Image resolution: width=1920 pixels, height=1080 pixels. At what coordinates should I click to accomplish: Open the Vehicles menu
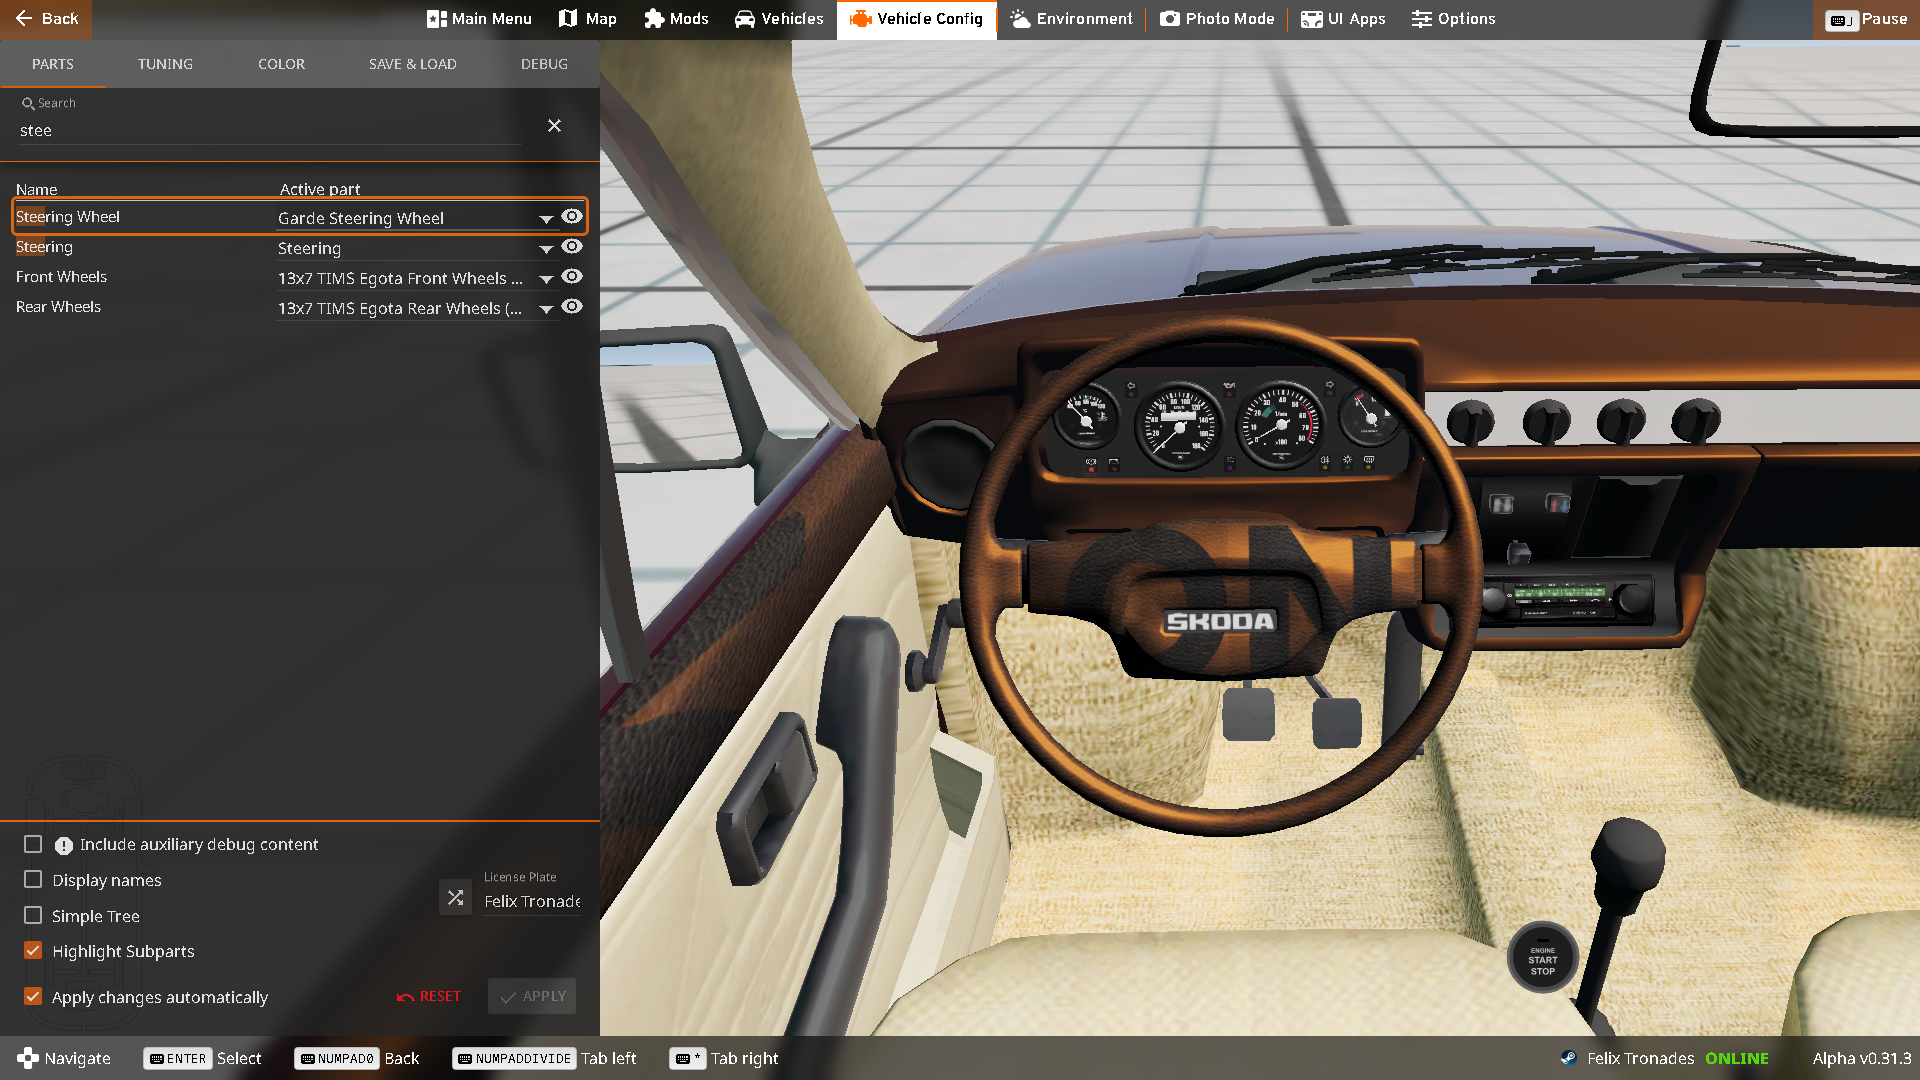click(x=779, y=19)
